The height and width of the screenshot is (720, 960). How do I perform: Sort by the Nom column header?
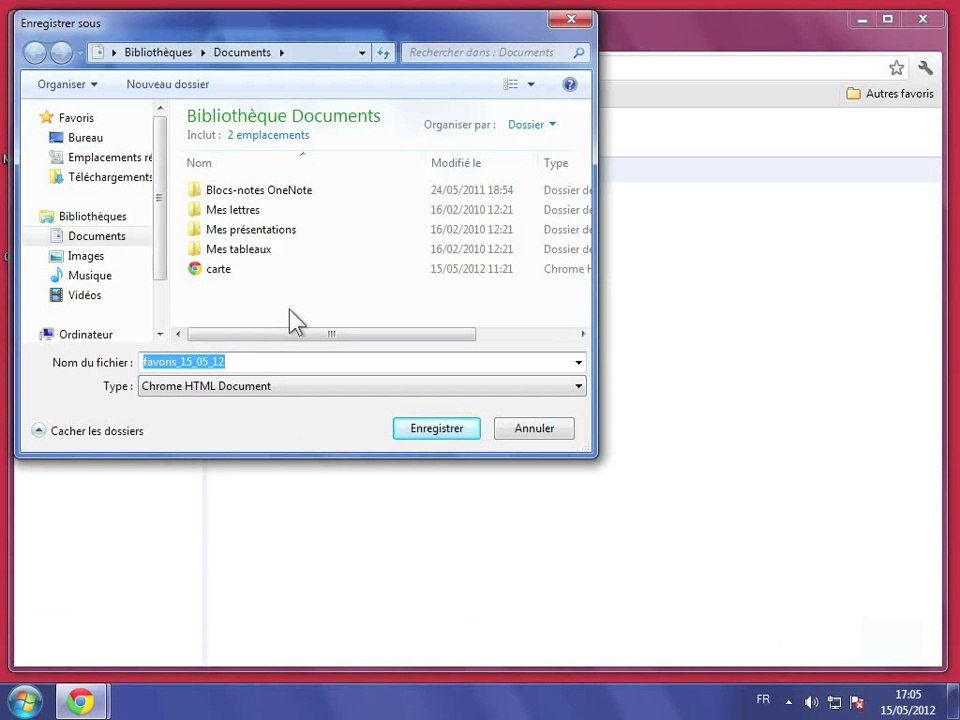[199, 163]
